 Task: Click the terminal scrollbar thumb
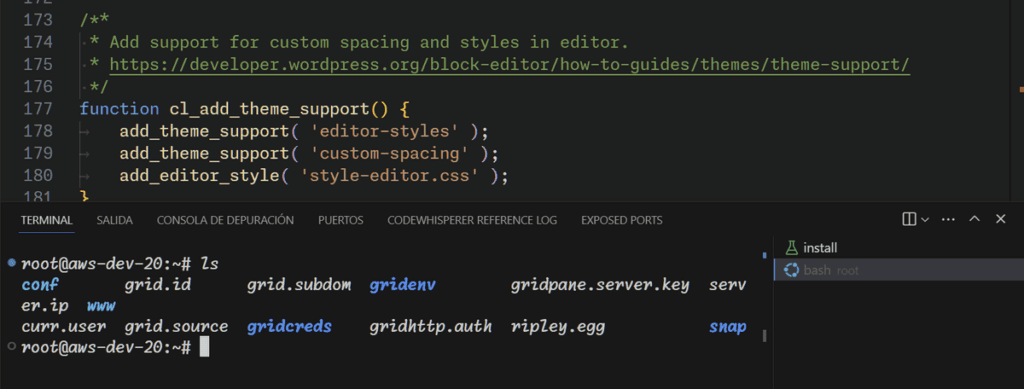click(x=764, y=335)
